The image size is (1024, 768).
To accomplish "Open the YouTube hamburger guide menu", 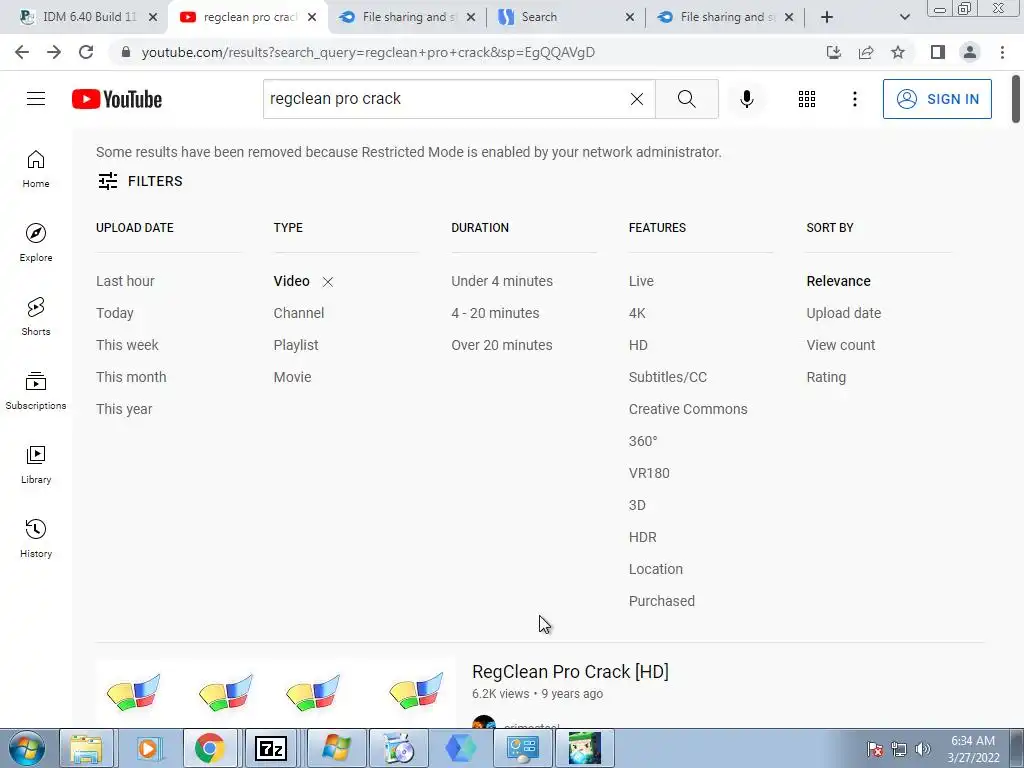I will tap(36, 99).
